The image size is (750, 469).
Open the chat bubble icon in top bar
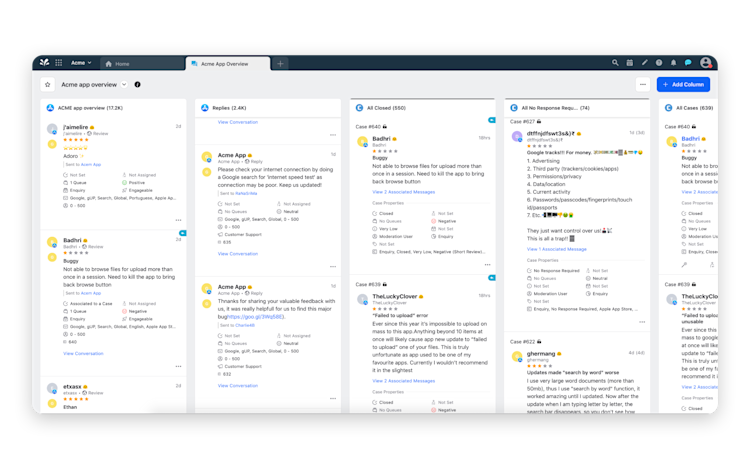click(x=688, y=63)
